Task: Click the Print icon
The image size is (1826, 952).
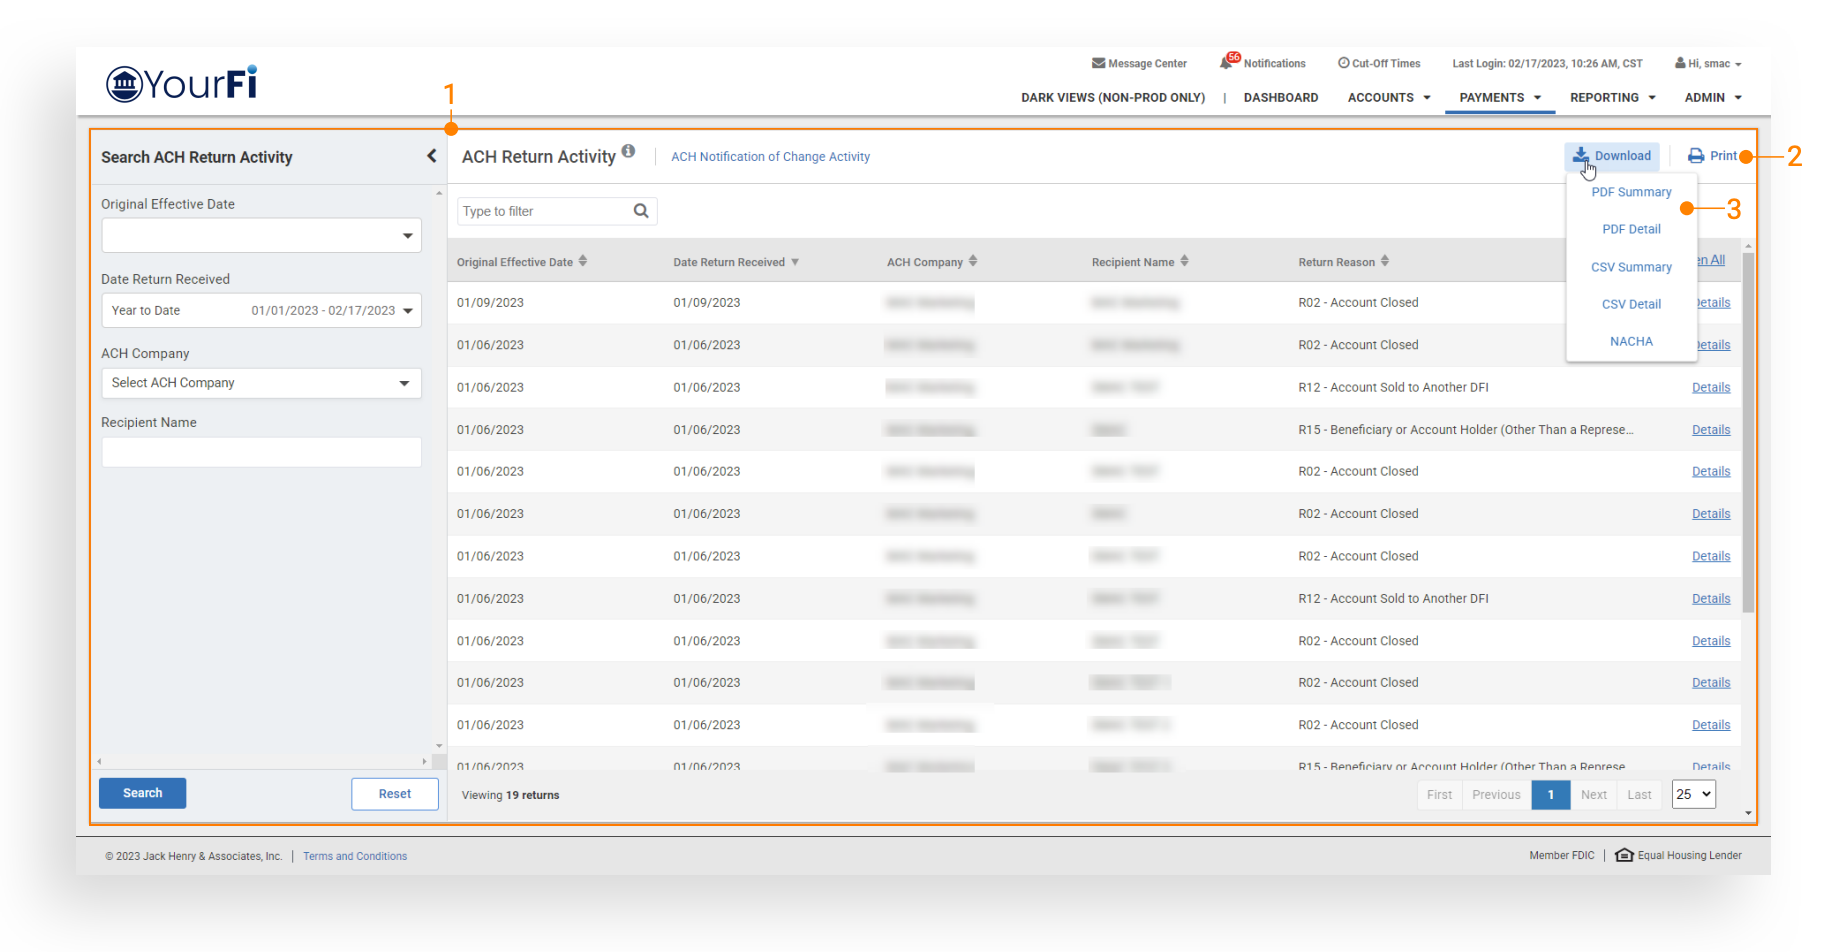Action: tap(1696, 156)
